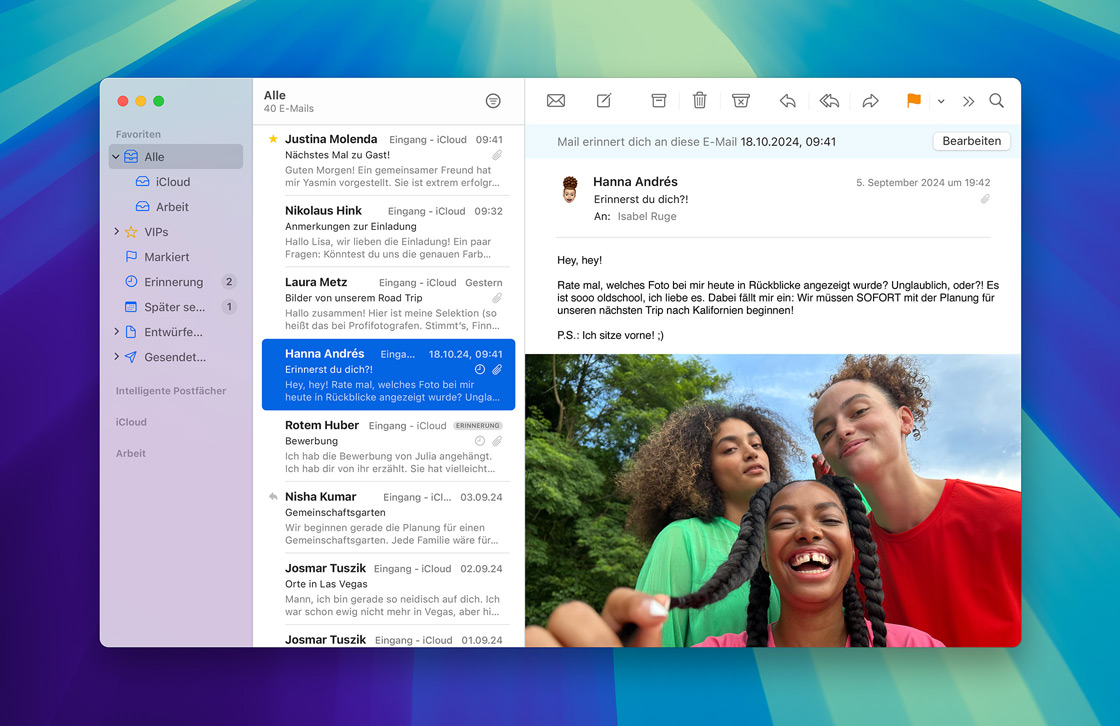Expand the VIPs mailbox group

[117, 232]
